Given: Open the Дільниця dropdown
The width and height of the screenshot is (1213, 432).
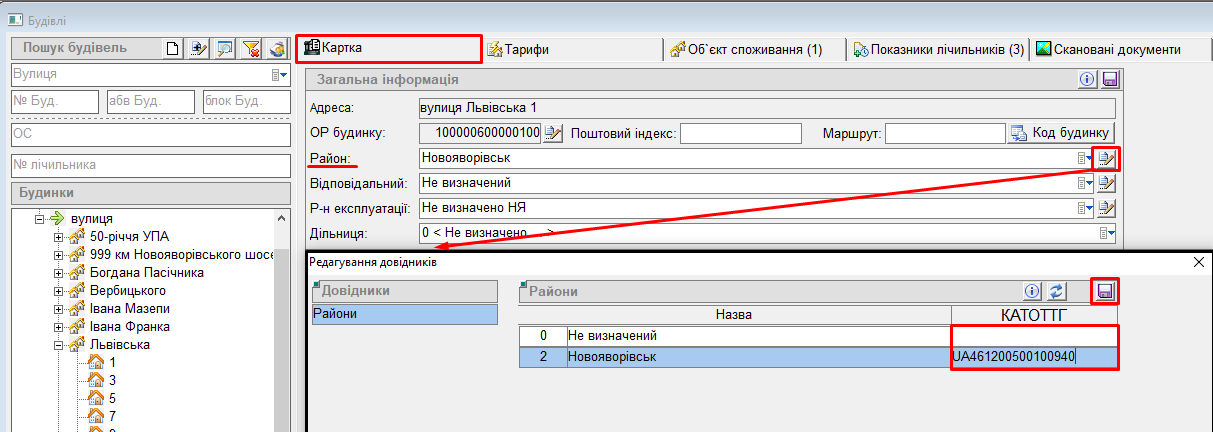Looking at the screenshot, I should point(1106,233).
